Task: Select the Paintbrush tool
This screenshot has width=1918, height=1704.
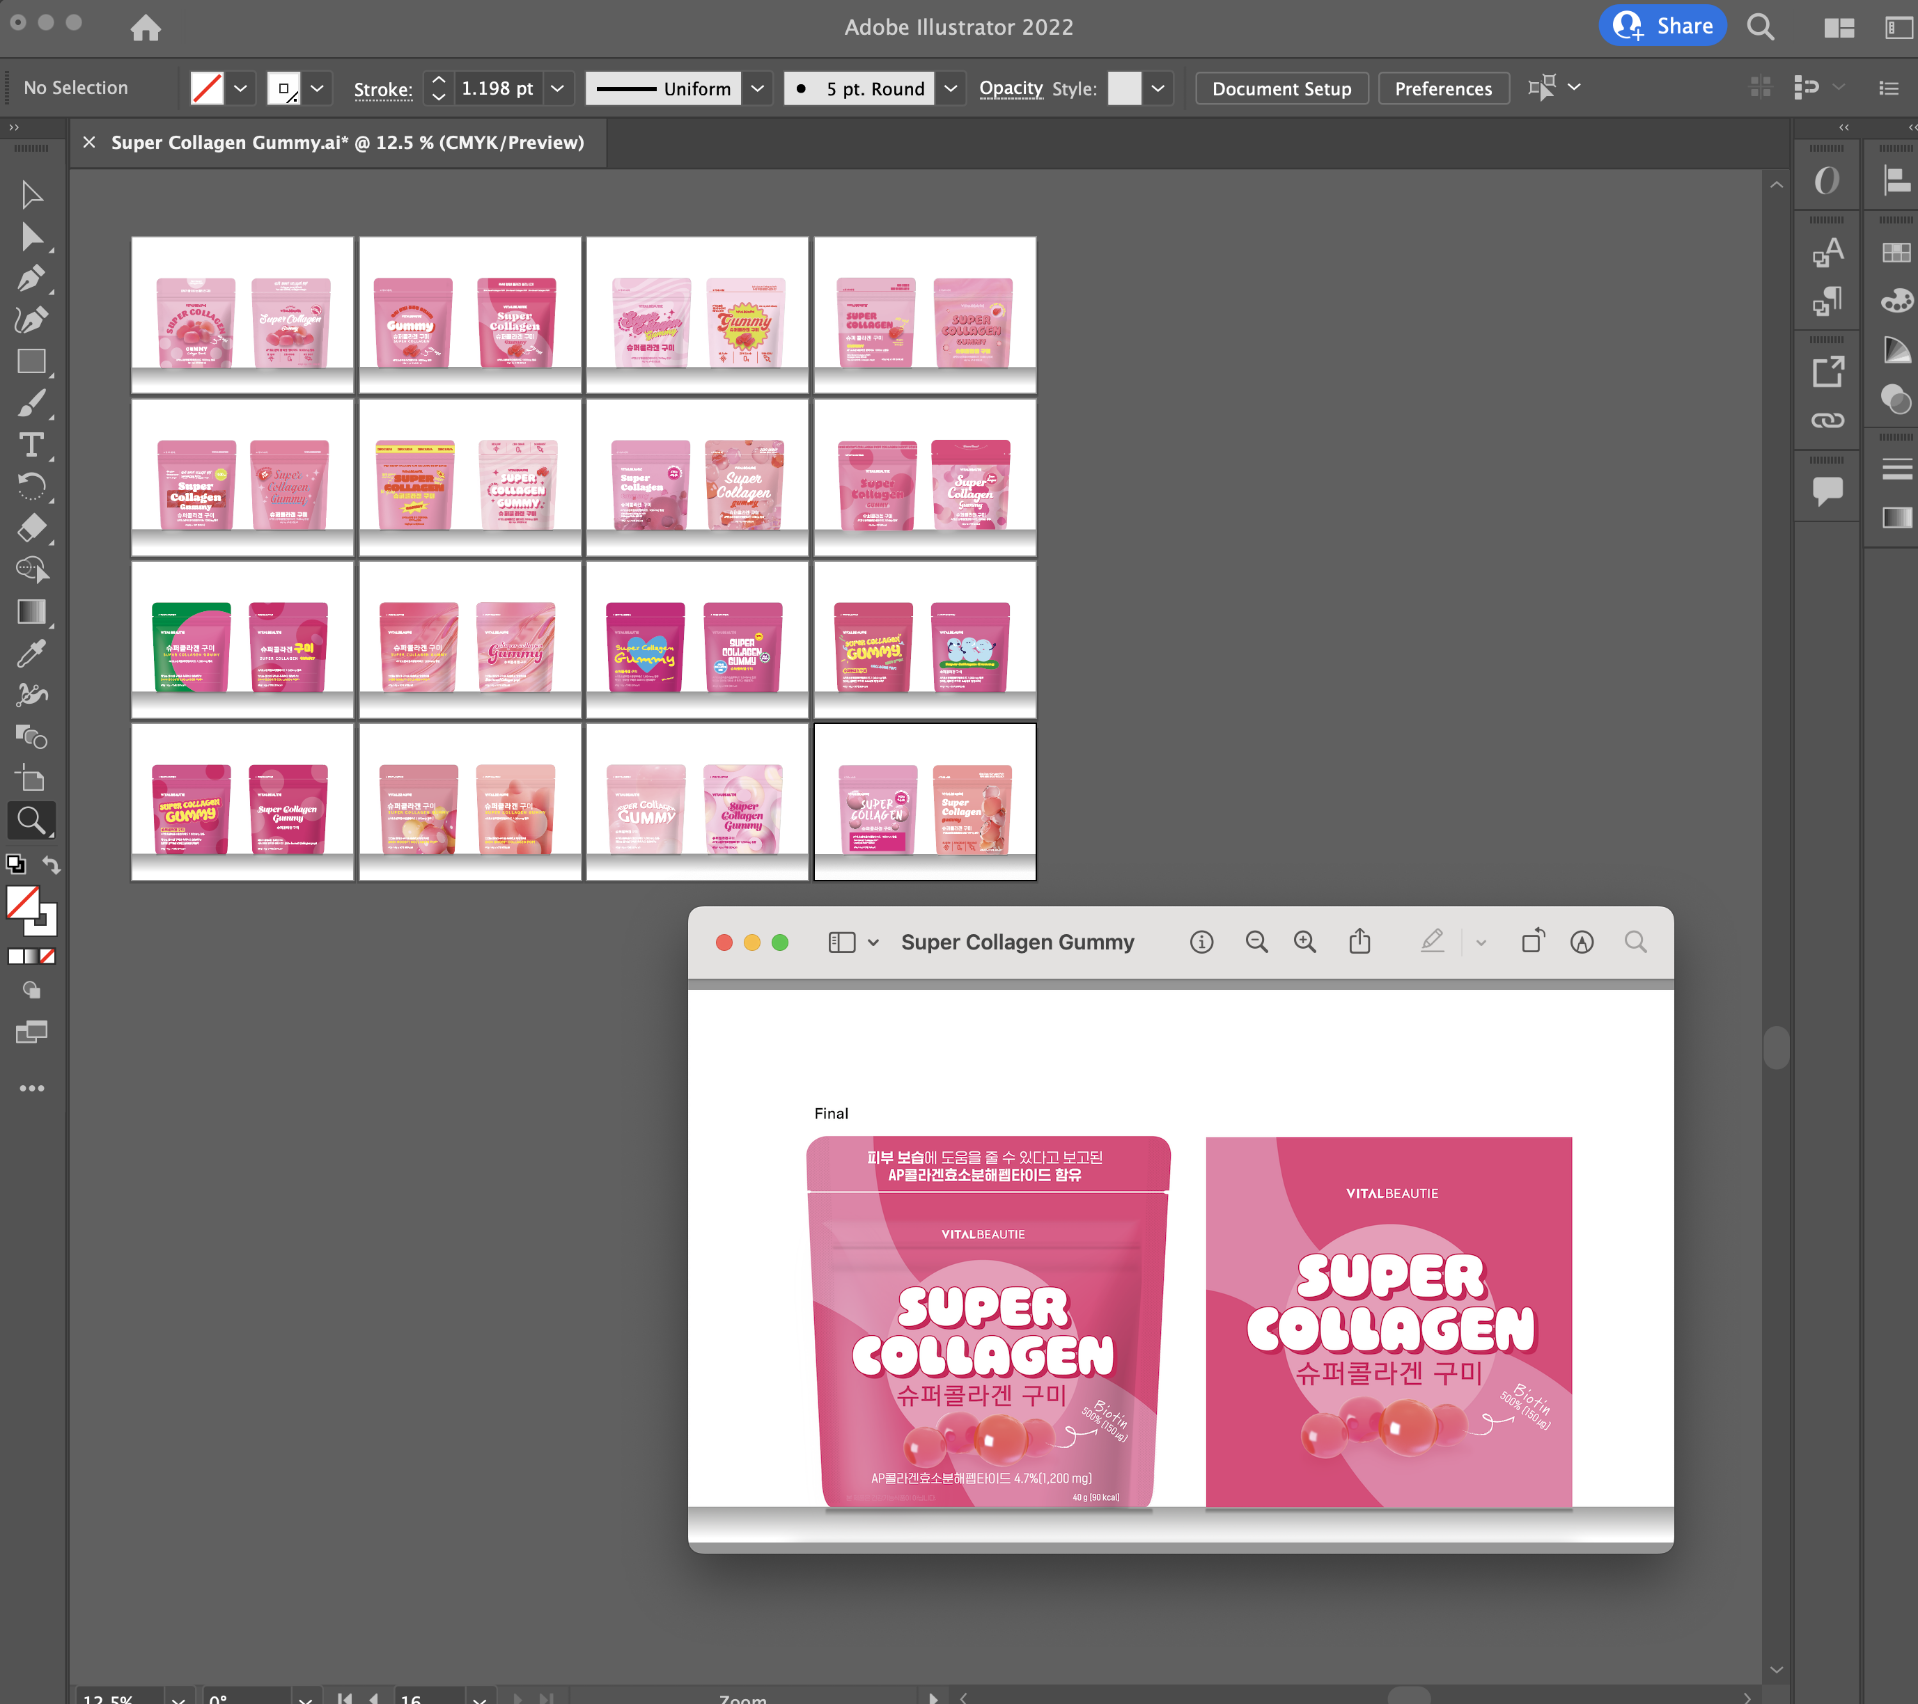Action: tap(31, 403)
